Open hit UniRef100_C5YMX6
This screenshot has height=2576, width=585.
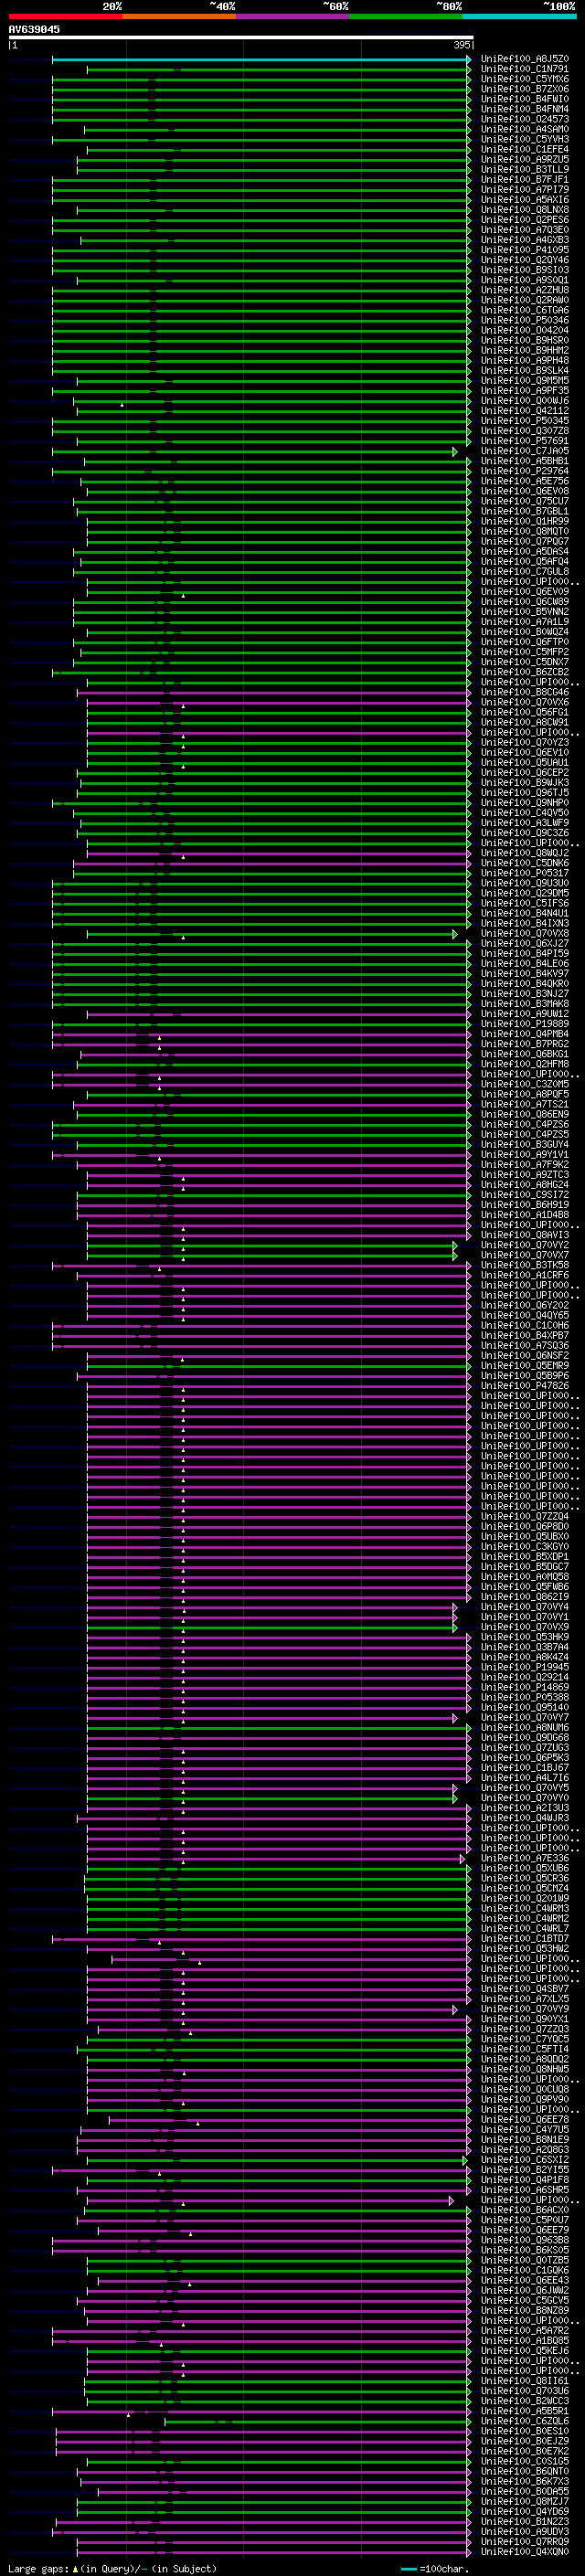525,79
